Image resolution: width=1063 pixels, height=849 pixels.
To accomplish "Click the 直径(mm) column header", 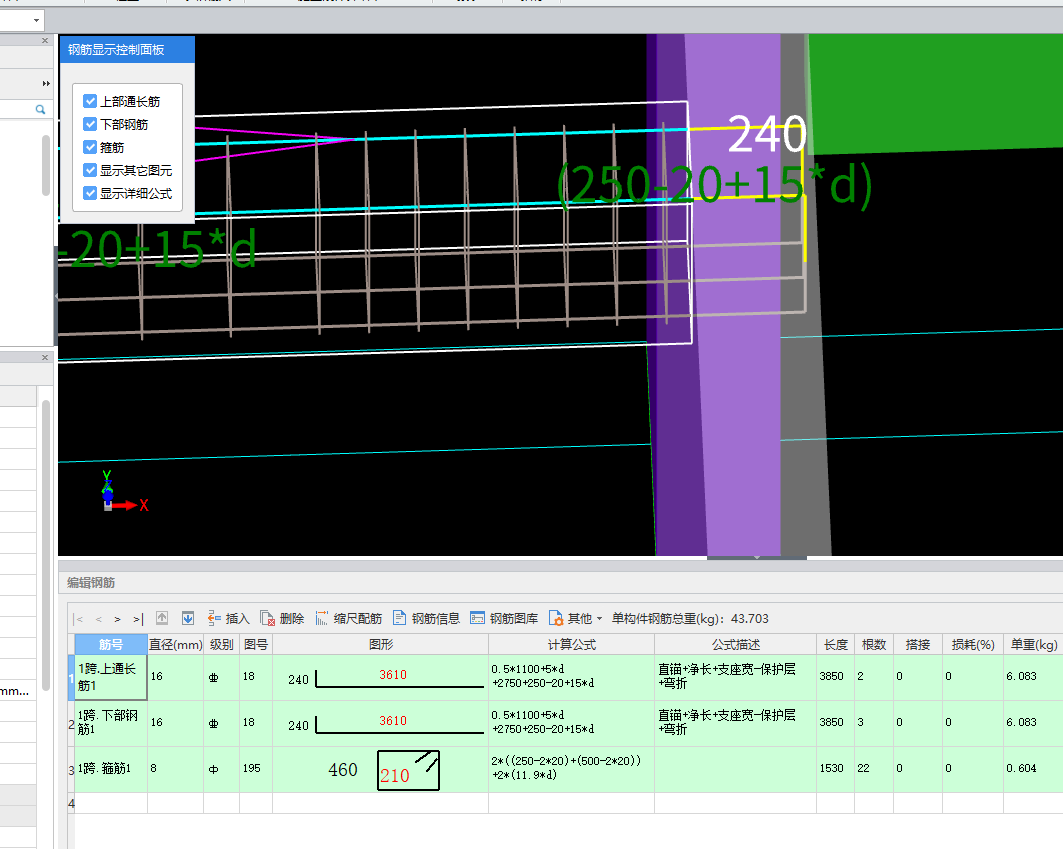I will (176, 645).
